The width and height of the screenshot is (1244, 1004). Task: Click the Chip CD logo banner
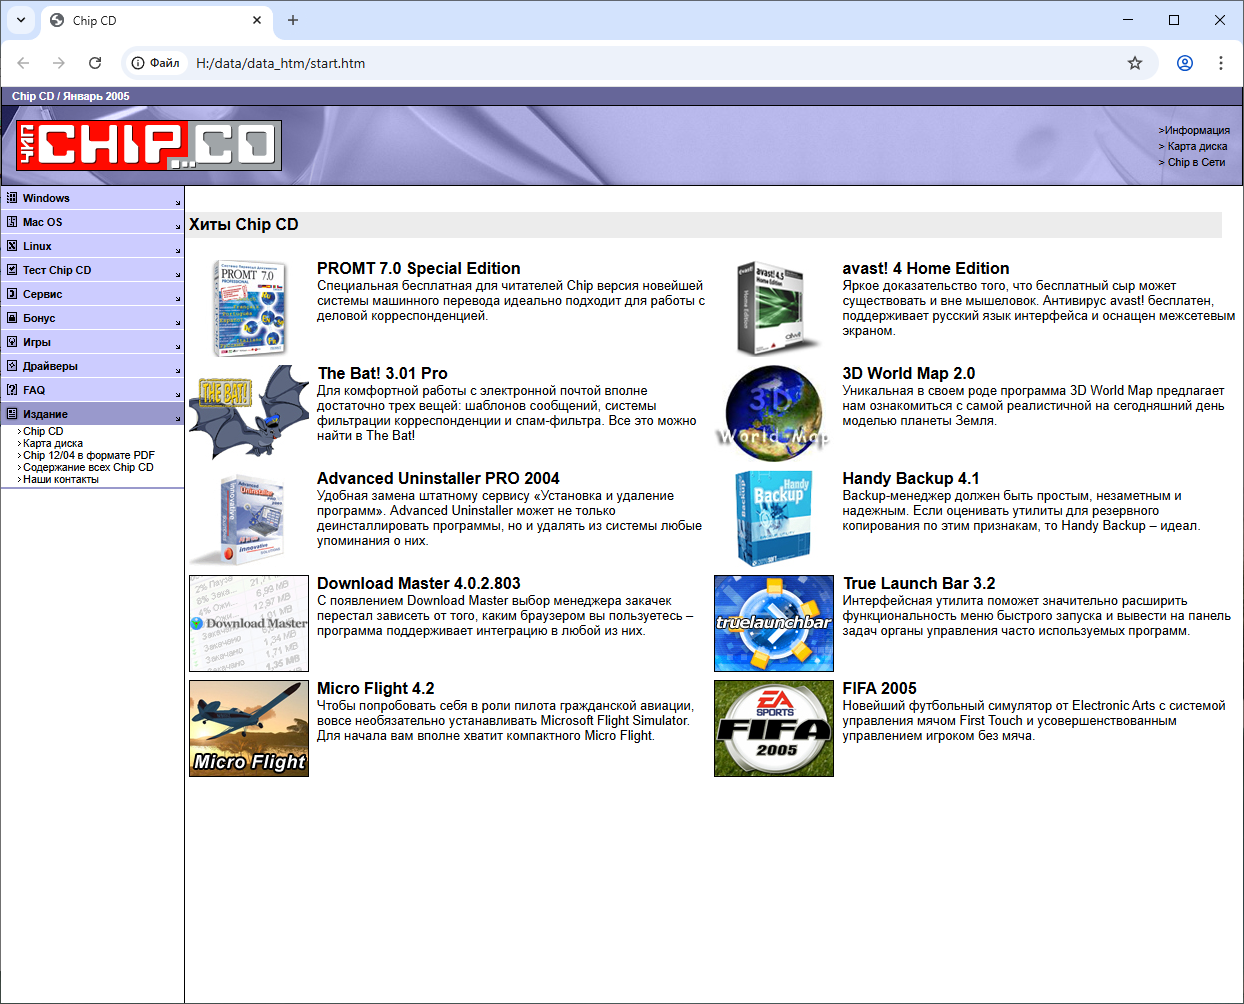[149, 145]
